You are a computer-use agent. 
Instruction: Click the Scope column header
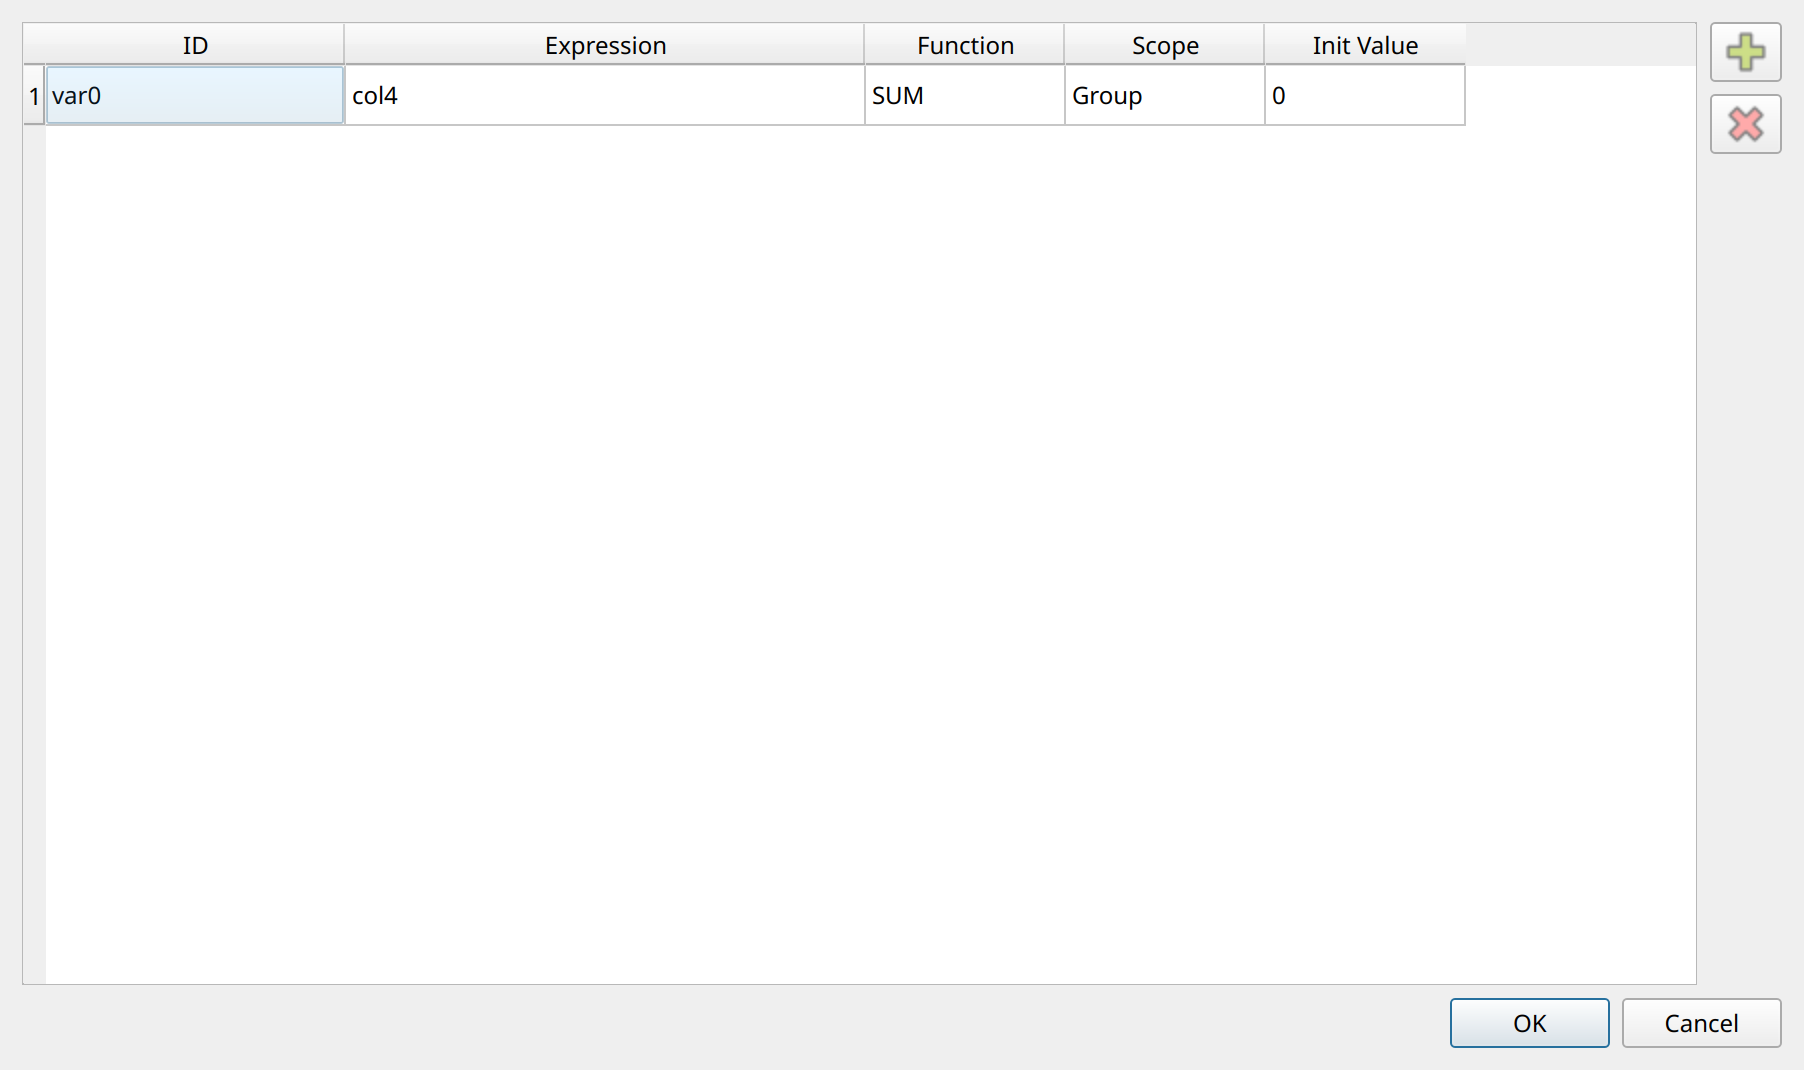[1165, 45]
